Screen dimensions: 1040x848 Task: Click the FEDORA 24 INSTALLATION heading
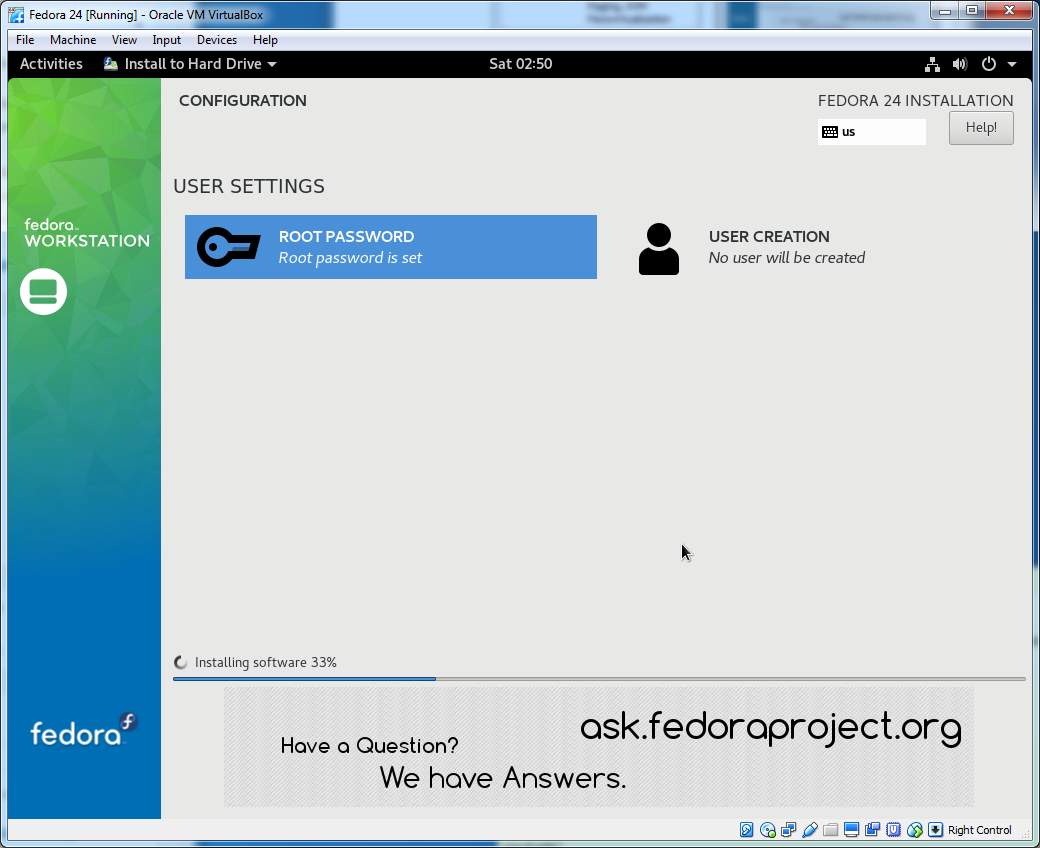pyautogui.click(x=915, y=101)
